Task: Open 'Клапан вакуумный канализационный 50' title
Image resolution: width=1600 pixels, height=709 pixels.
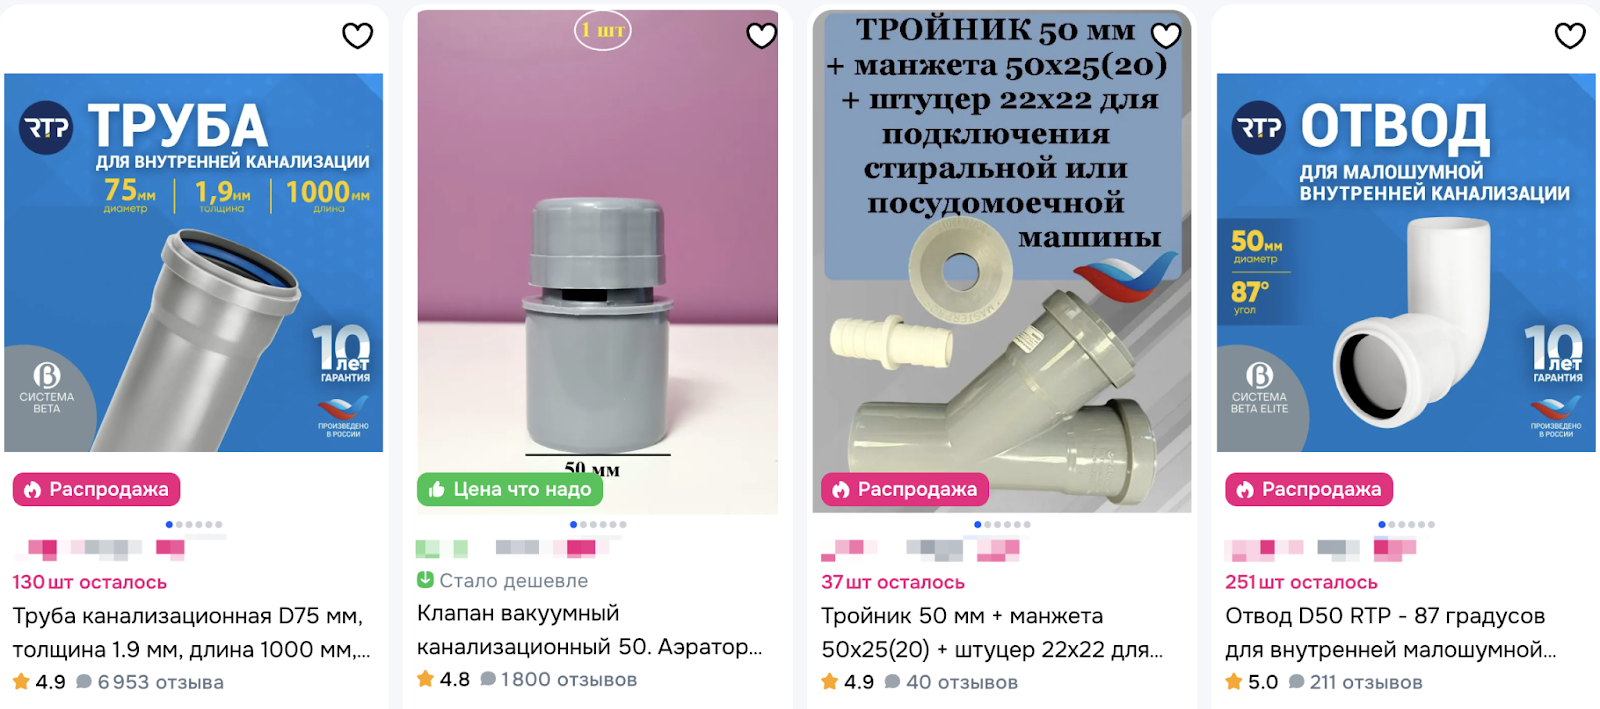Action: pyautogui.click(x=590, y=630)
